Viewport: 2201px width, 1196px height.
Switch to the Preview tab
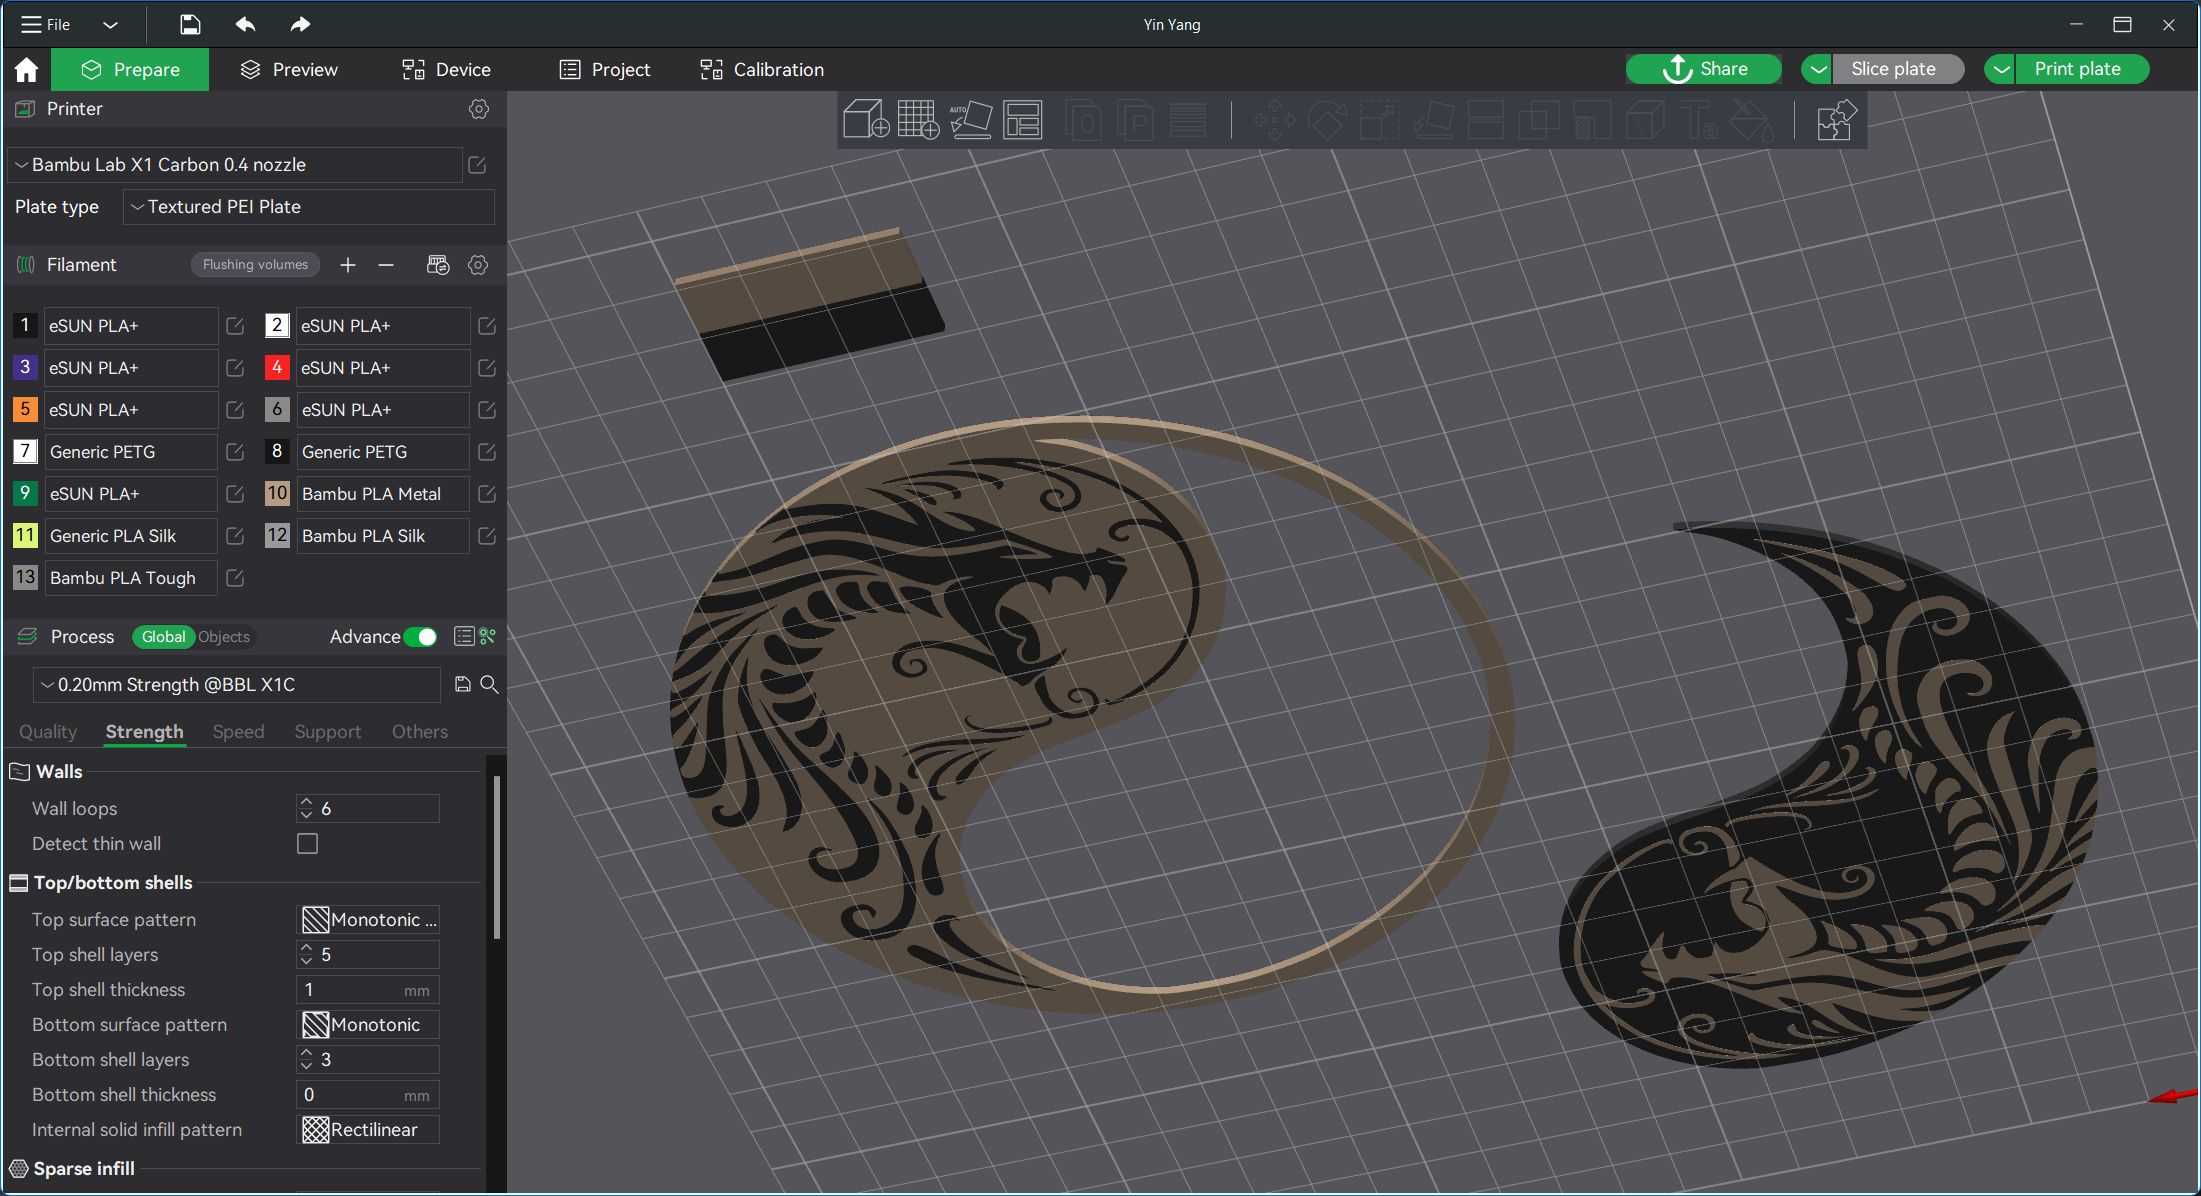[x=289, y=70]
